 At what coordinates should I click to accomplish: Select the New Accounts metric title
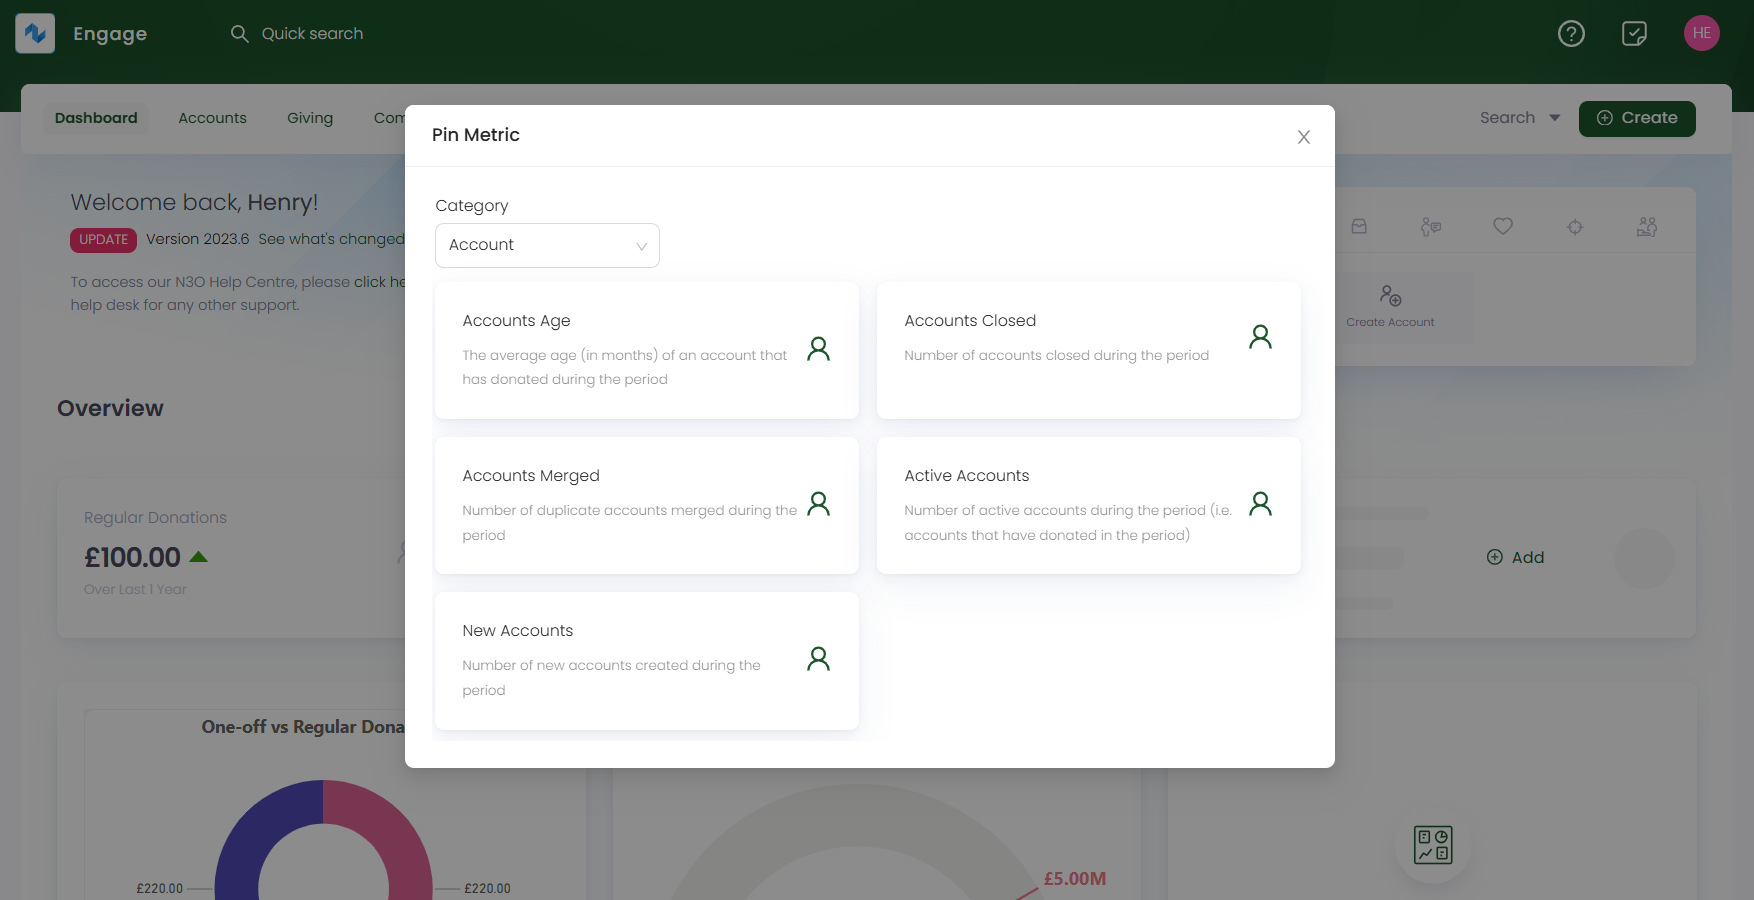[x=518, y=631]
